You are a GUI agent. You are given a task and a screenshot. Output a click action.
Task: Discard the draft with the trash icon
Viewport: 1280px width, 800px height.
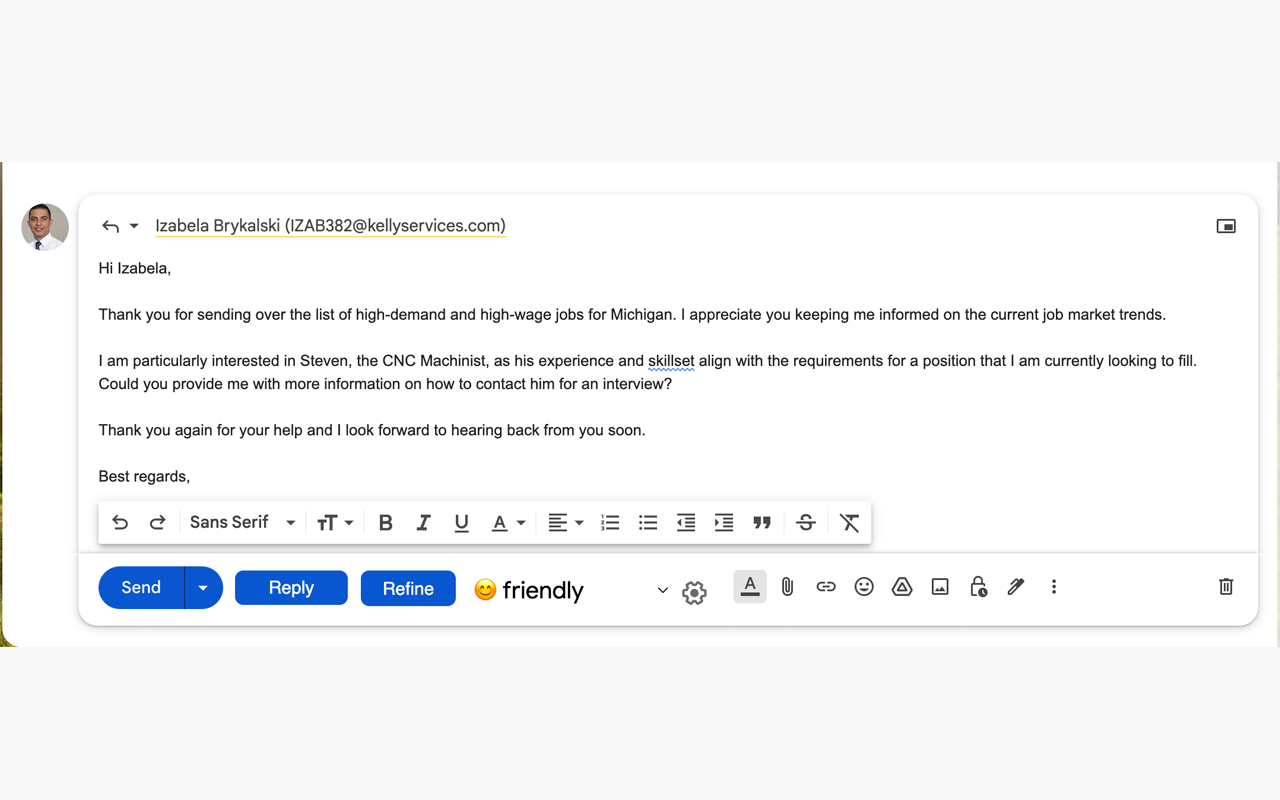(x=1225, y=586)
